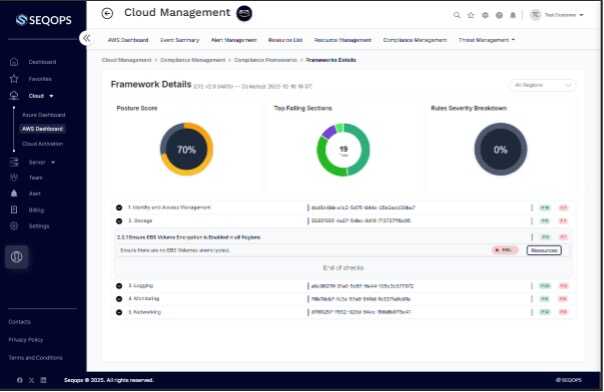Screen dimensions: 604x392
Task: Expand the Logging section row
Action: [x=119, y=286]
